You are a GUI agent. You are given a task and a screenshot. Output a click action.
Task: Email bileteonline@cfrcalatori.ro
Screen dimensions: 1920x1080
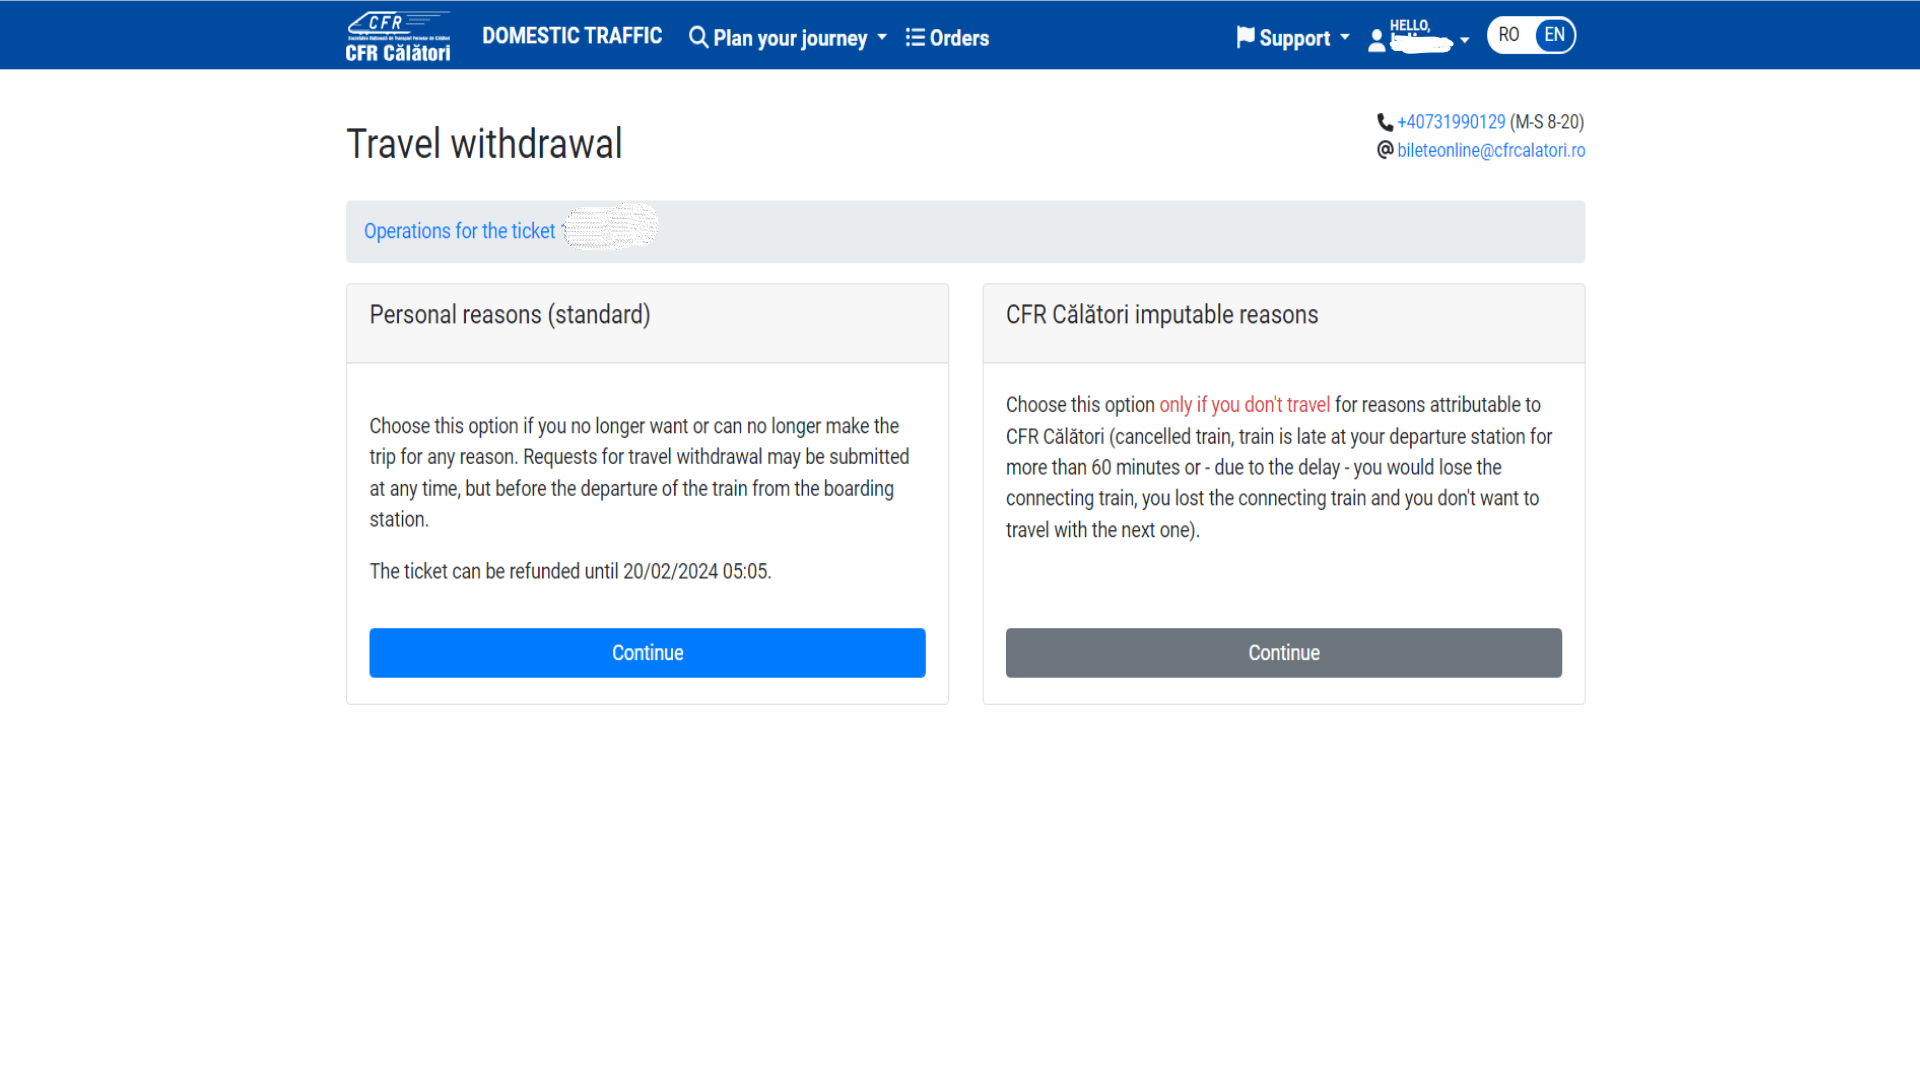1491,150
